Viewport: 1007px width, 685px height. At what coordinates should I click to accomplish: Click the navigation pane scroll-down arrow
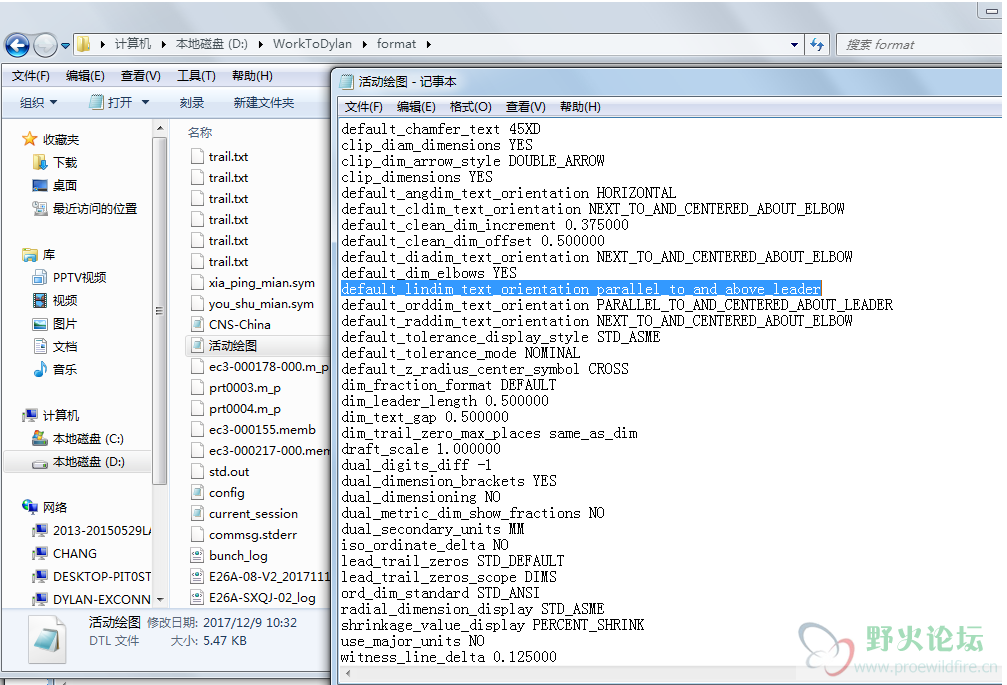tap(159, 600)
